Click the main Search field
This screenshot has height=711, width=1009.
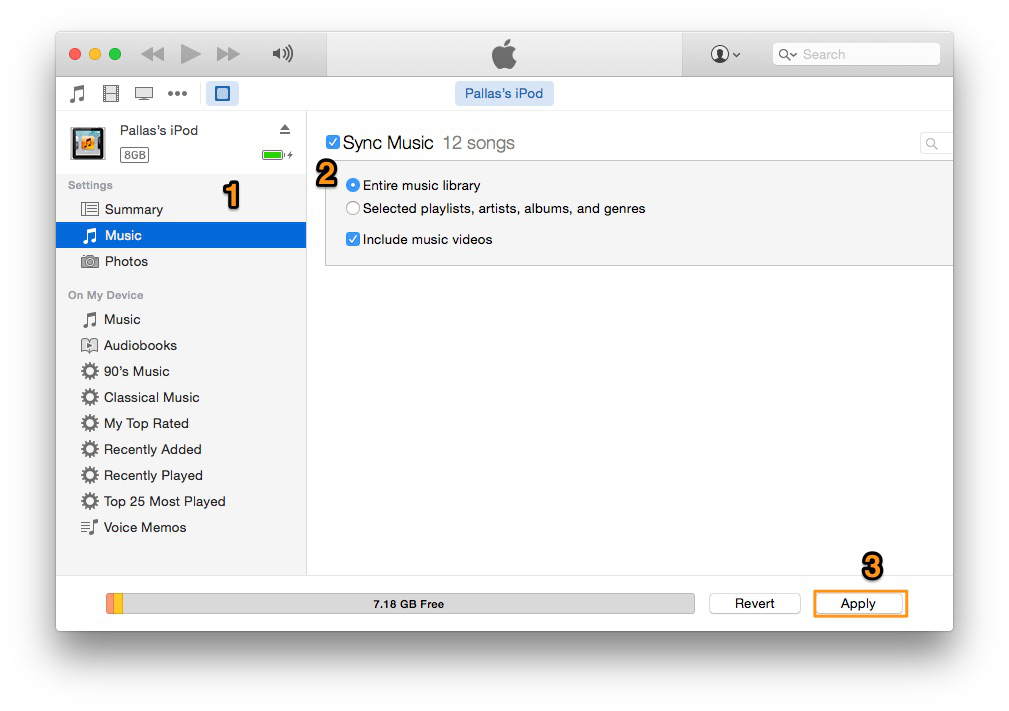click(856, 54)
